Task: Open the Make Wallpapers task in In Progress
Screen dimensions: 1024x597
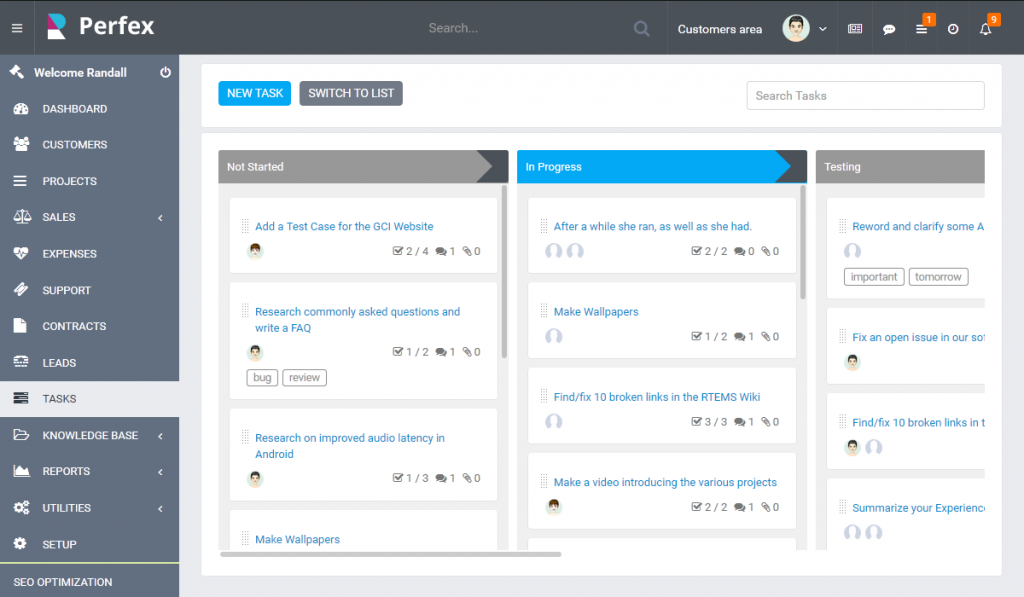Action: [x=595, y=311]
